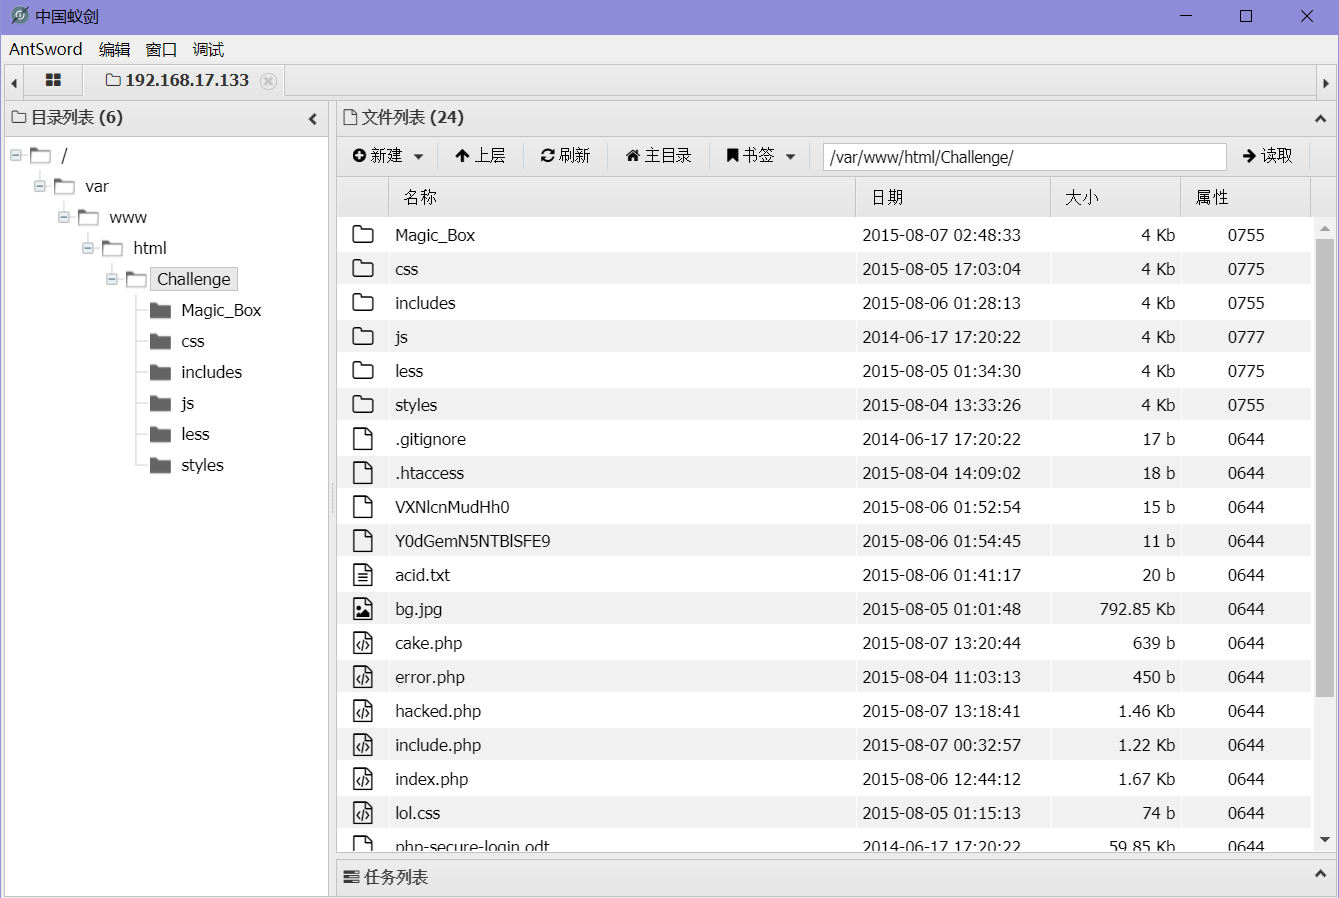The width and height of the screenshot is (1339, 898).
Task: Go up with the 上层 button
Action: 480,156
